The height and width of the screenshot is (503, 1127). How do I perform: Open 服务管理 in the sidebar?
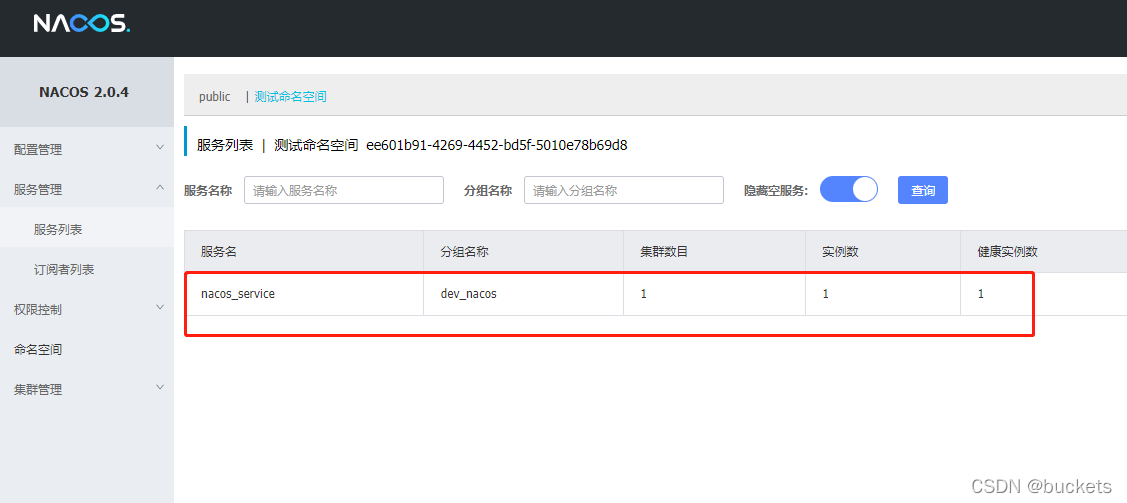click(38, 190)
